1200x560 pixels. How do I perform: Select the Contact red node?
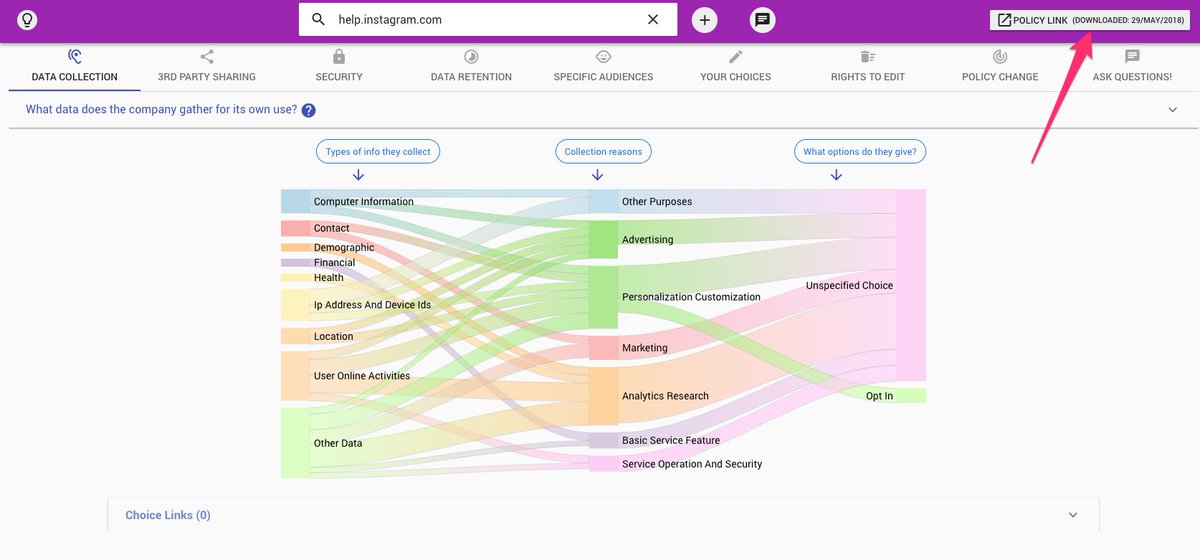[x=296, y=228]
